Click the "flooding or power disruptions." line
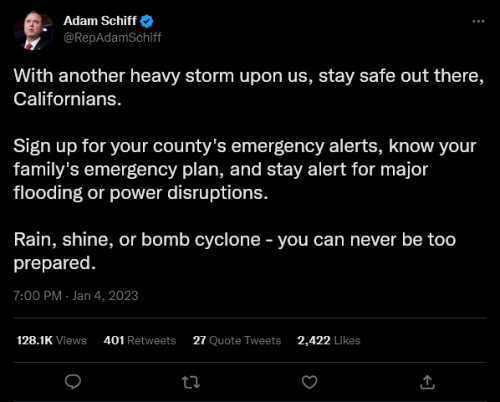 pos(141,193)
